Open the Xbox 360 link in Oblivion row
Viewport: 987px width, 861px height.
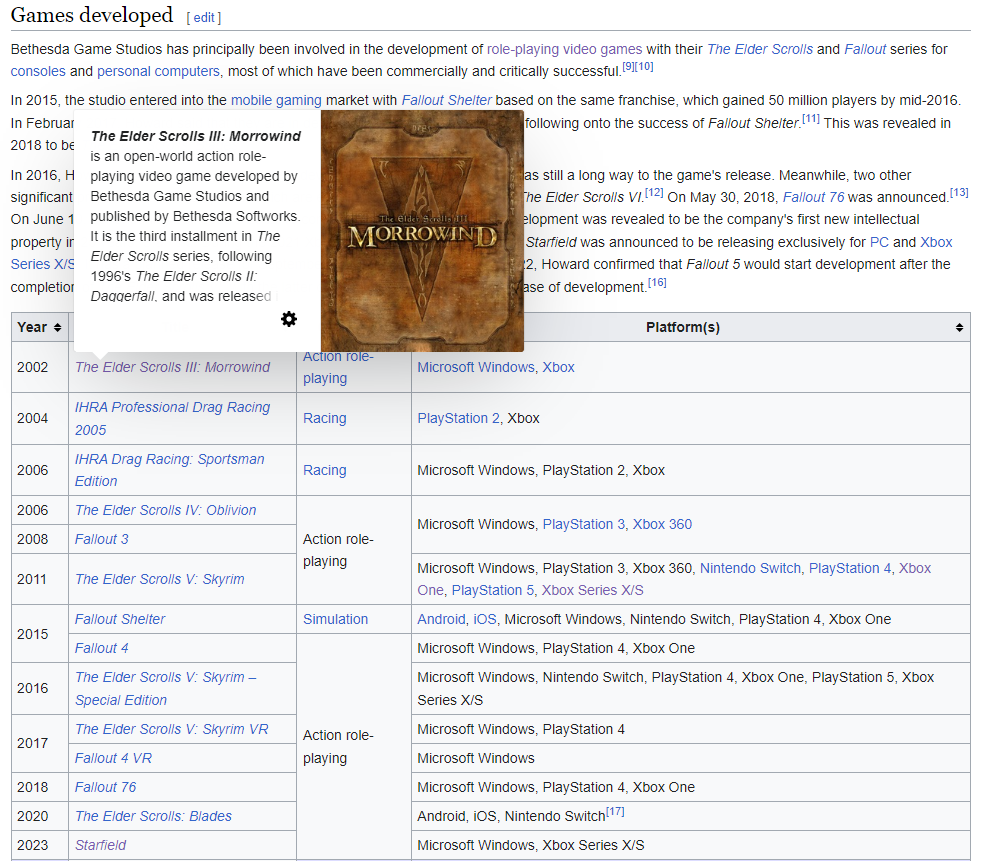(x=662, y=524)
